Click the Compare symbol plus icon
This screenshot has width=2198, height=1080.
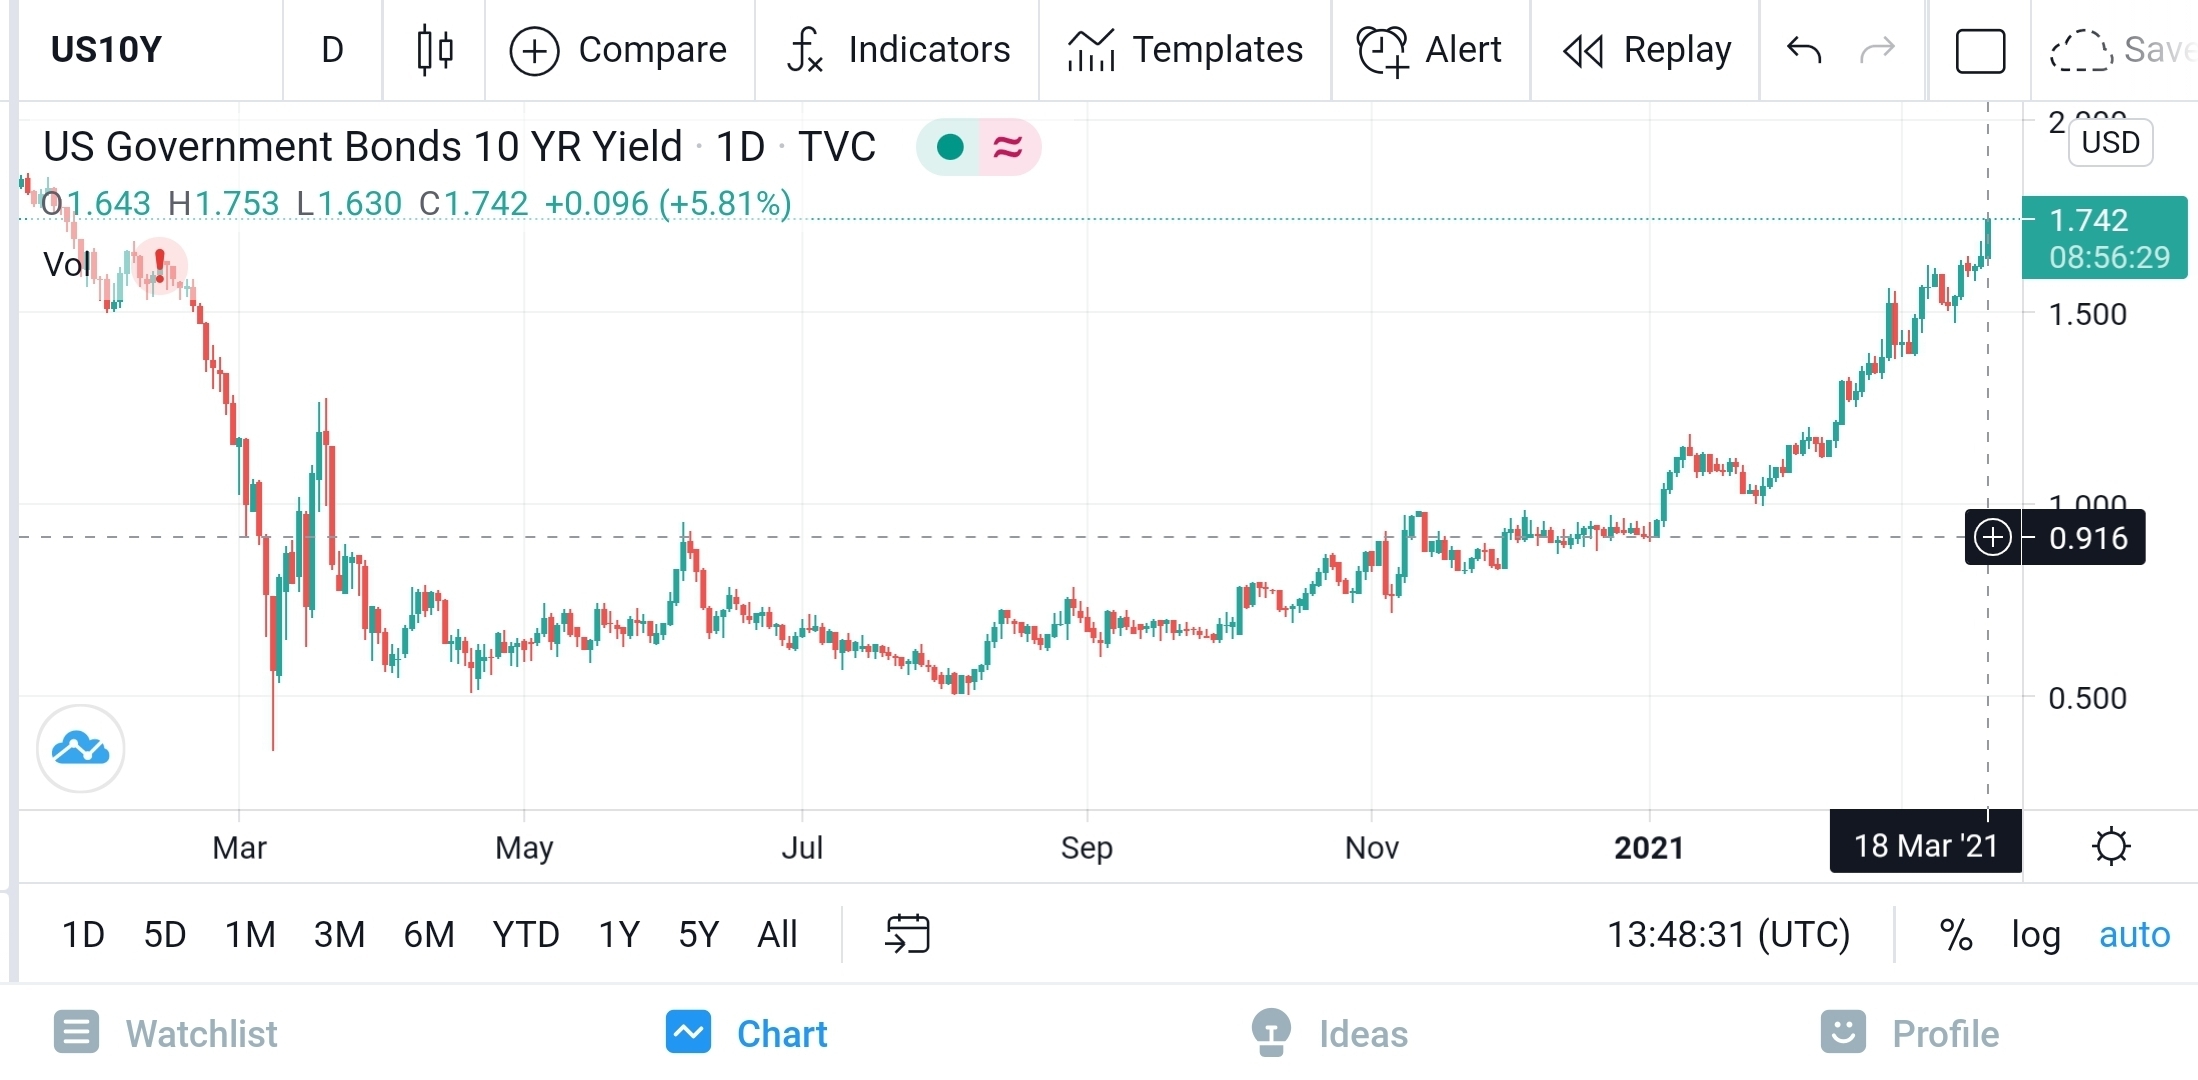pyautogui.click(x=534, y=51)
